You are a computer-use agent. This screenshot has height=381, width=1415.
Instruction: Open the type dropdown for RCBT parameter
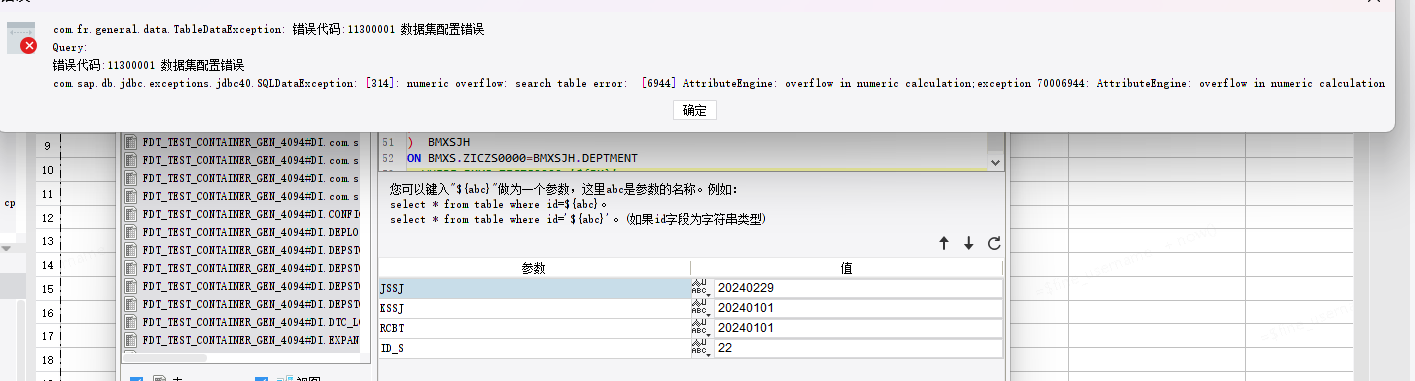point(700,328)
